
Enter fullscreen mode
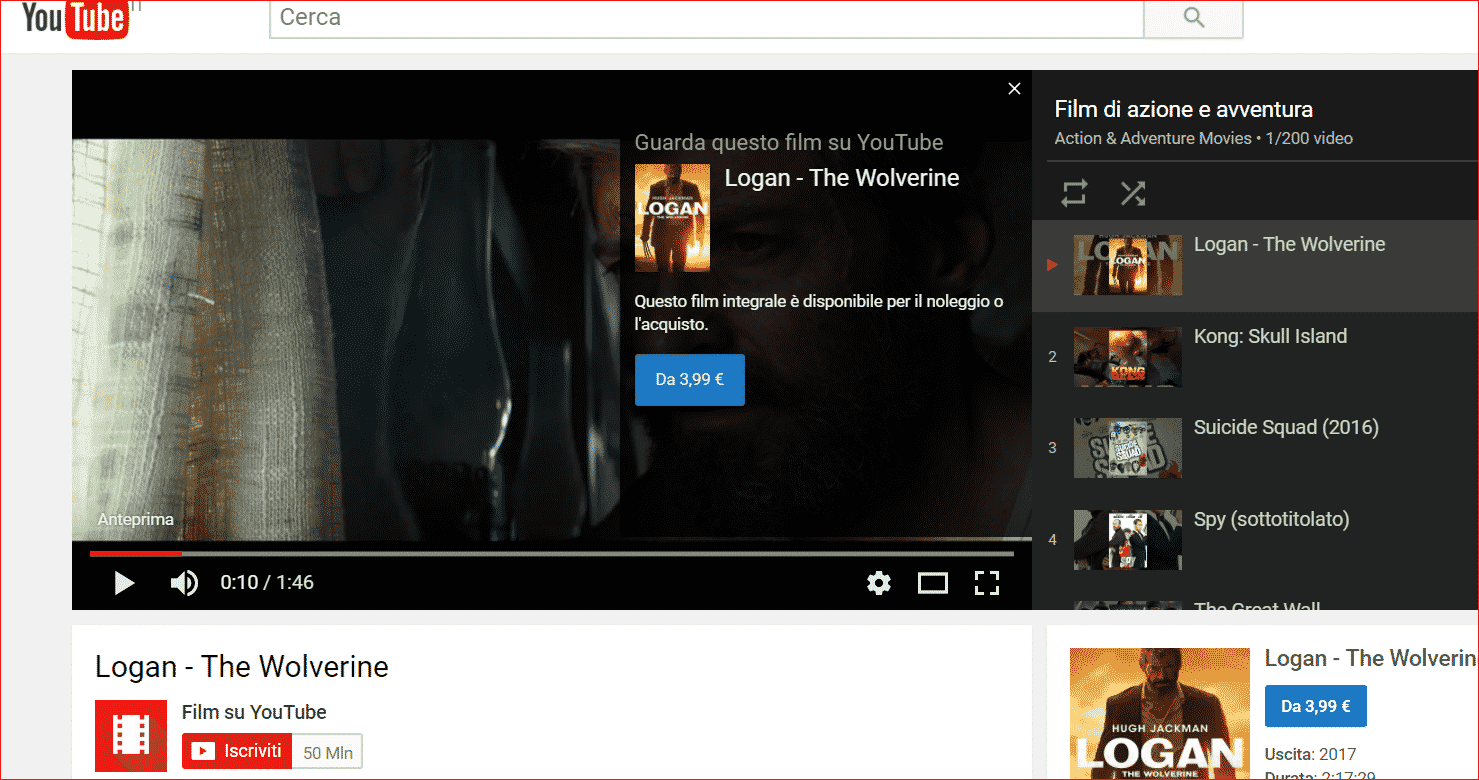[x=987, y=583]
